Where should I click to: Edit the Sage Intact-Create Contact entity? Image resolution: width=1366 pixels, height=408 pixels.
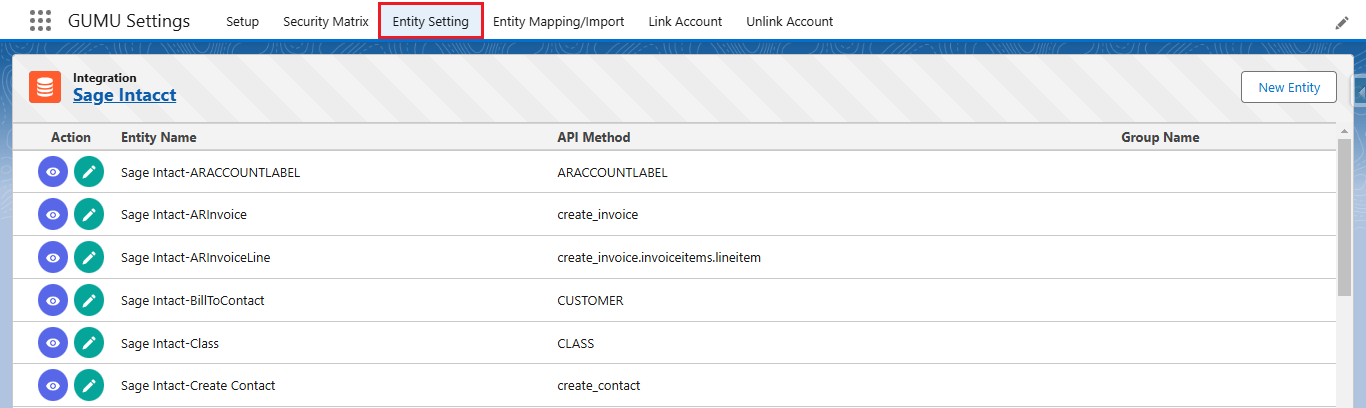89,385
